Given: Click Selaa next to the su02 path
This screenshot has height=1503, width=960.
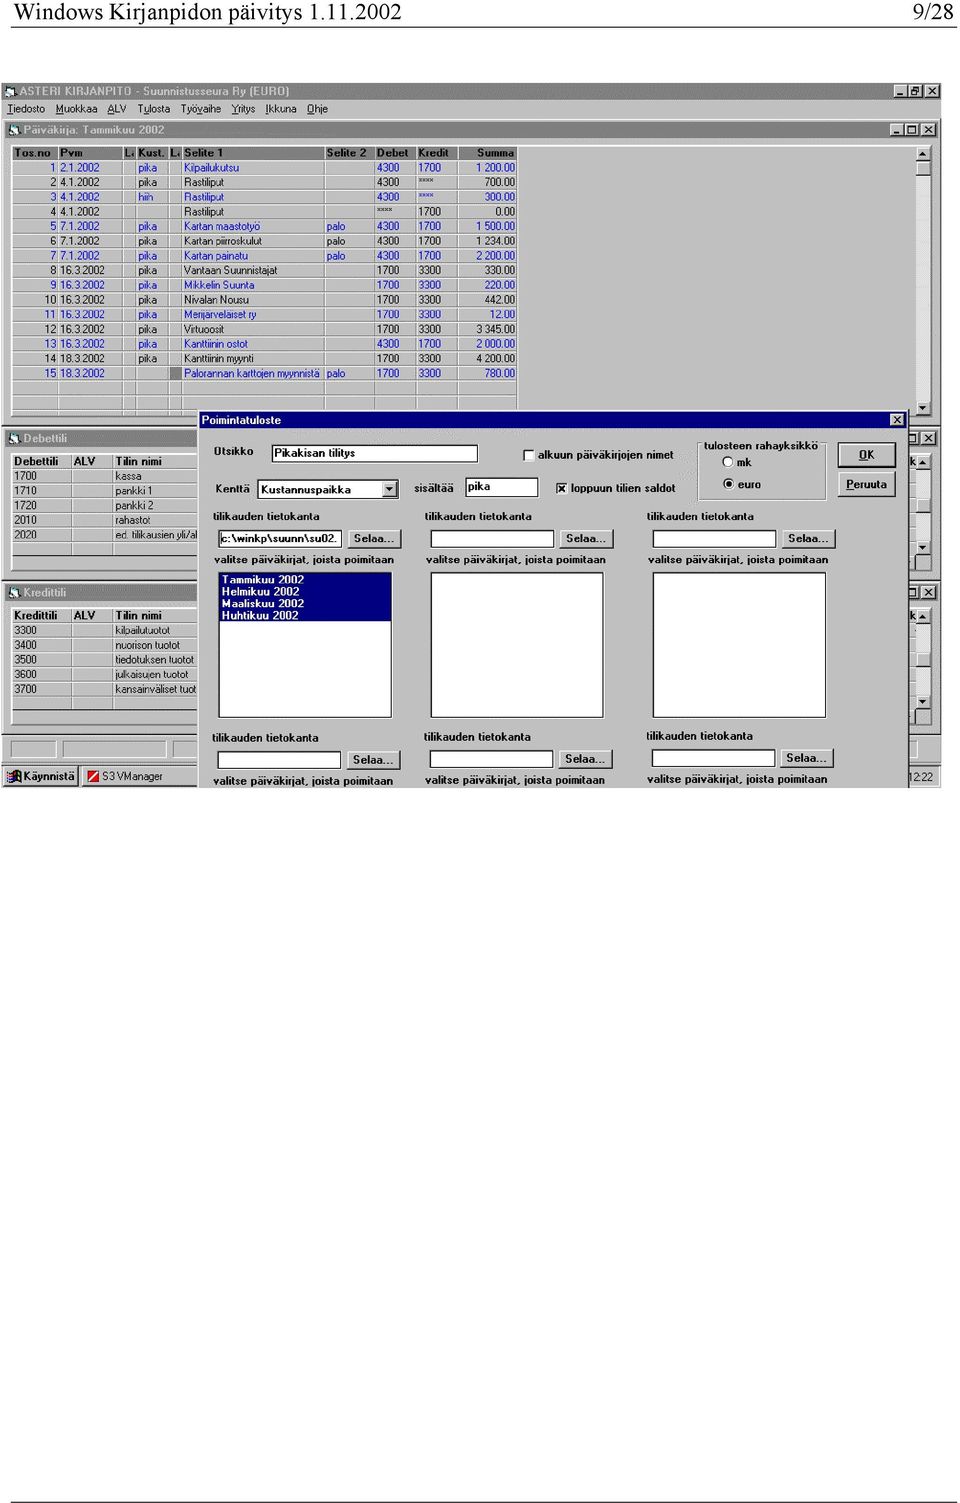Looking at the screenshot, I should coord(374,538).
